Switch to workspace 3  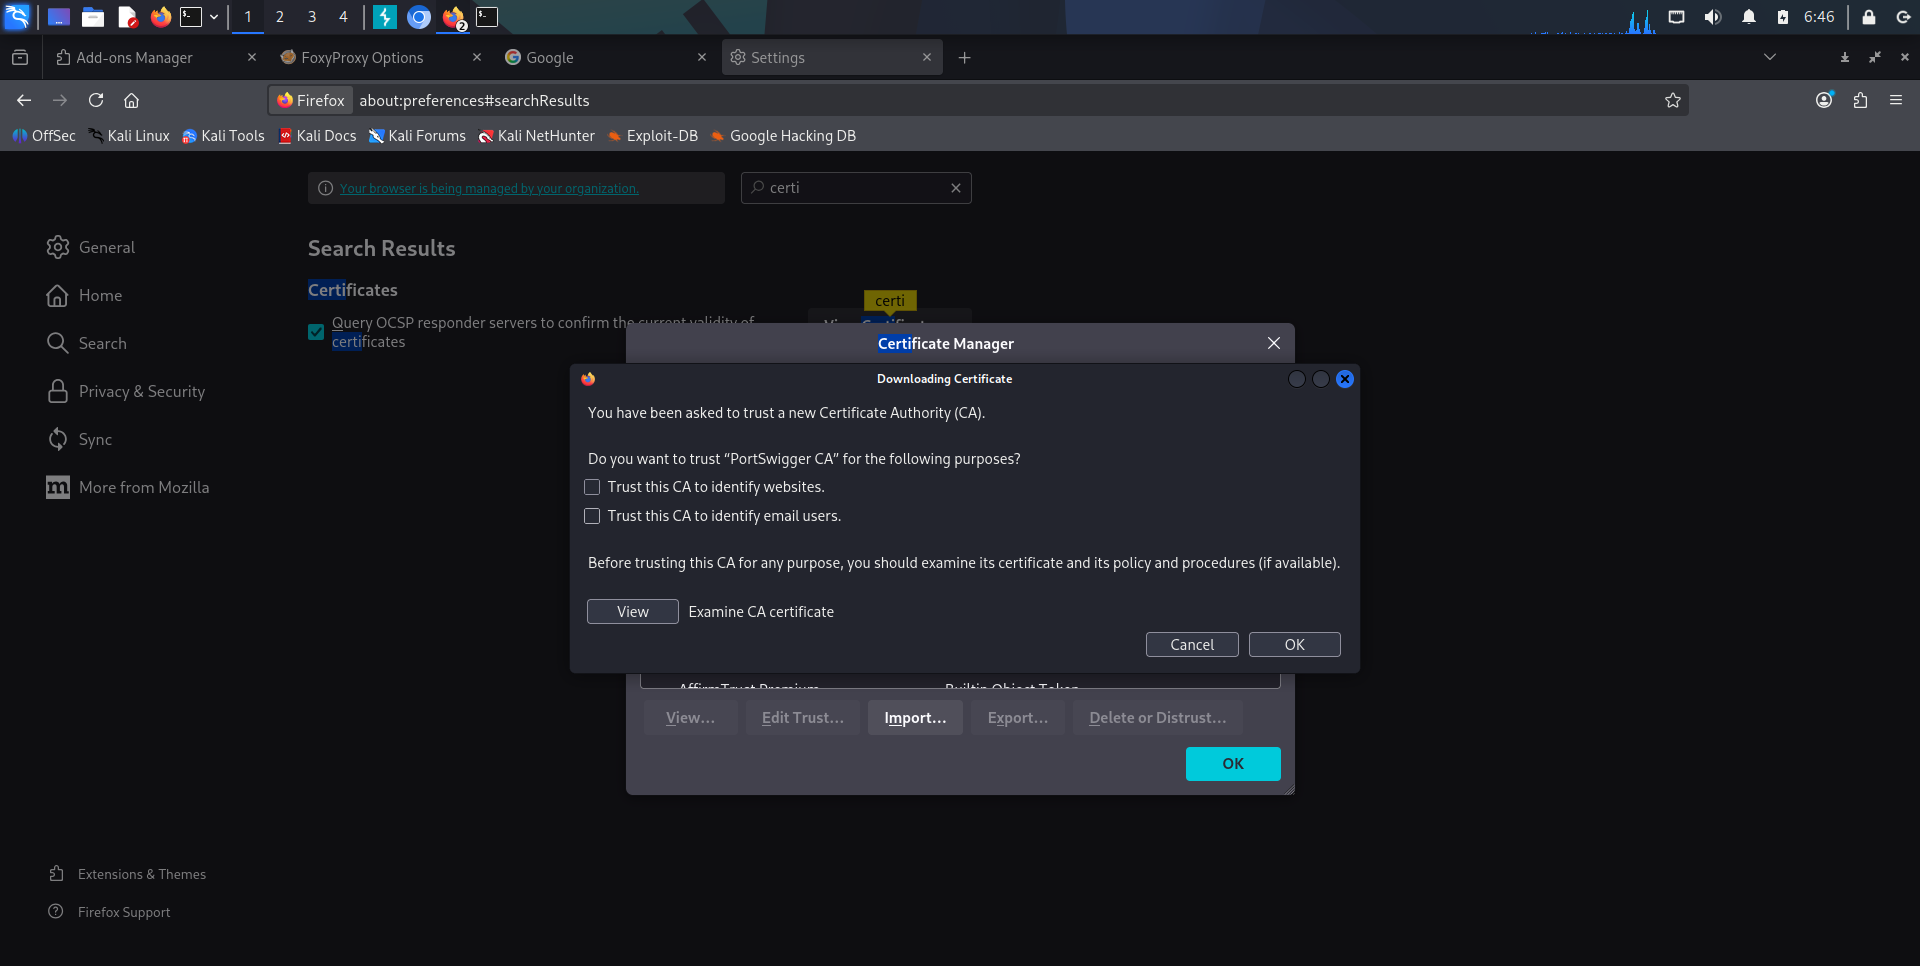(x=312, y=17)
